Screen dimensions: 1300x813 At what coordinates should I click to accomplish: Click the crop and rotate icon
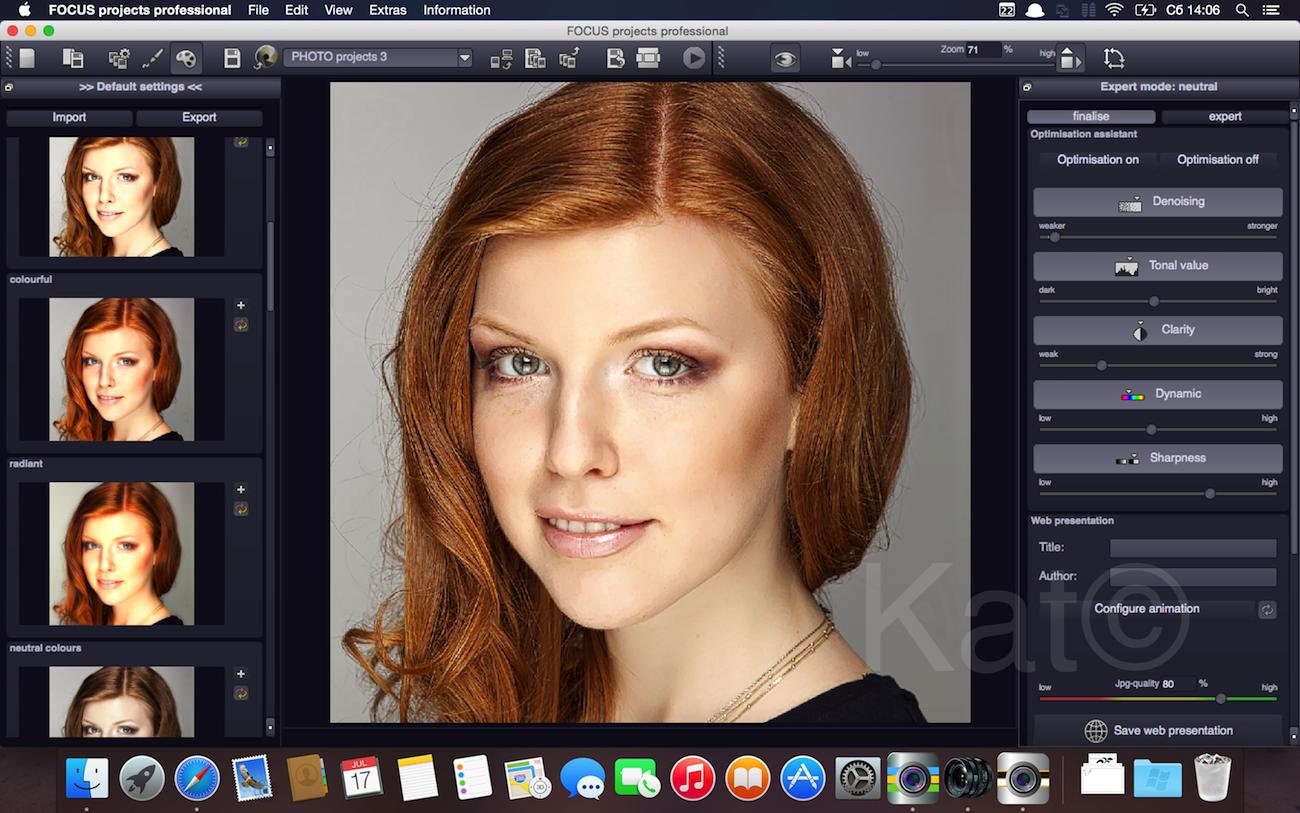[1114, 58]
